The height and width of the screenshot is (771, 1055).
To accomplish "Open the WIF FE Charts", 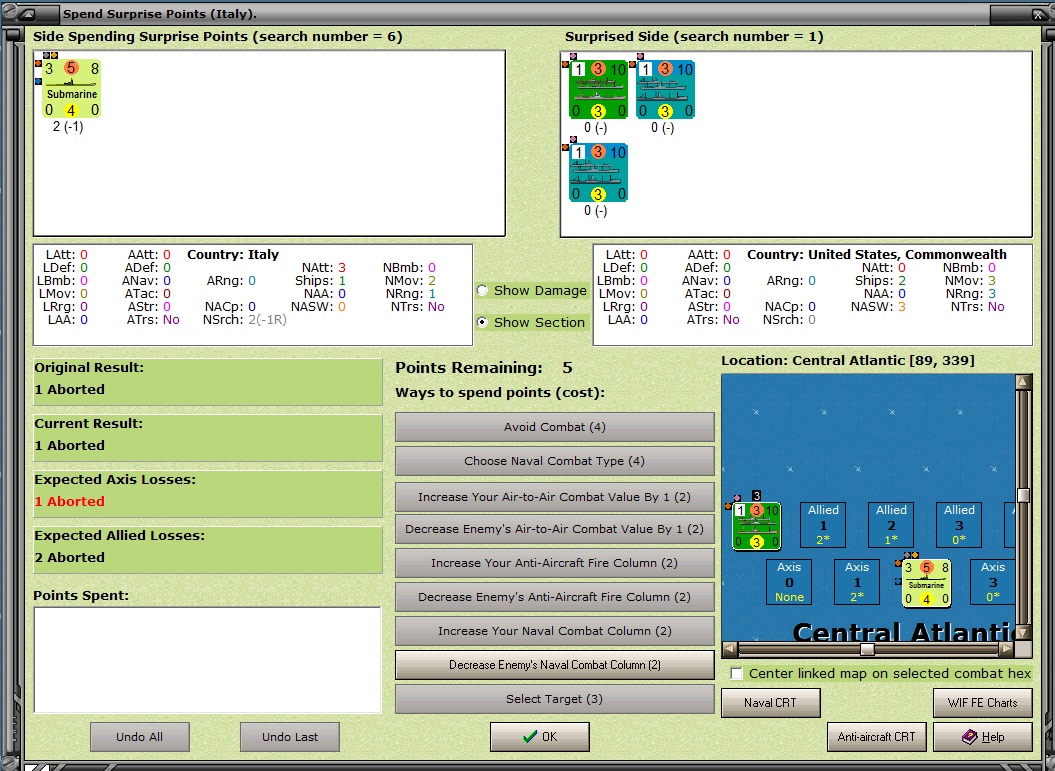I will [x=982, y=702].
